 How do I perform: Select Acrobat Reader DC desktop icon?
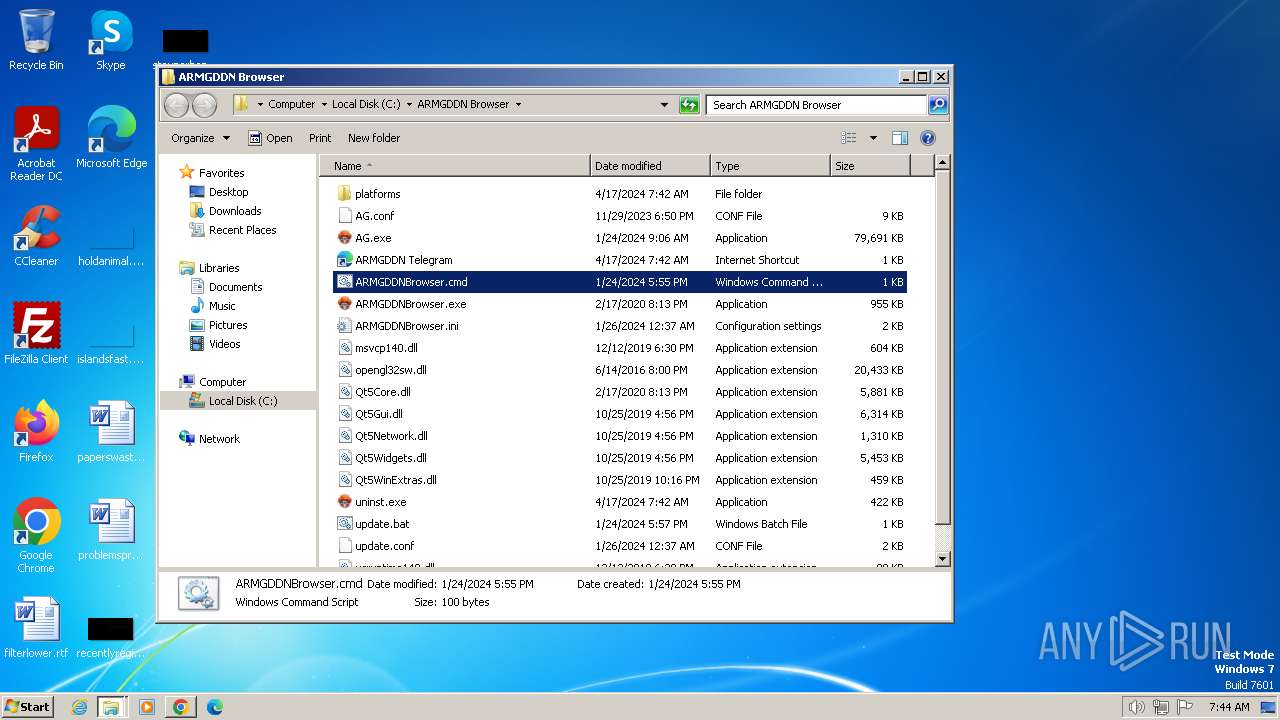[x=36, y=144]
